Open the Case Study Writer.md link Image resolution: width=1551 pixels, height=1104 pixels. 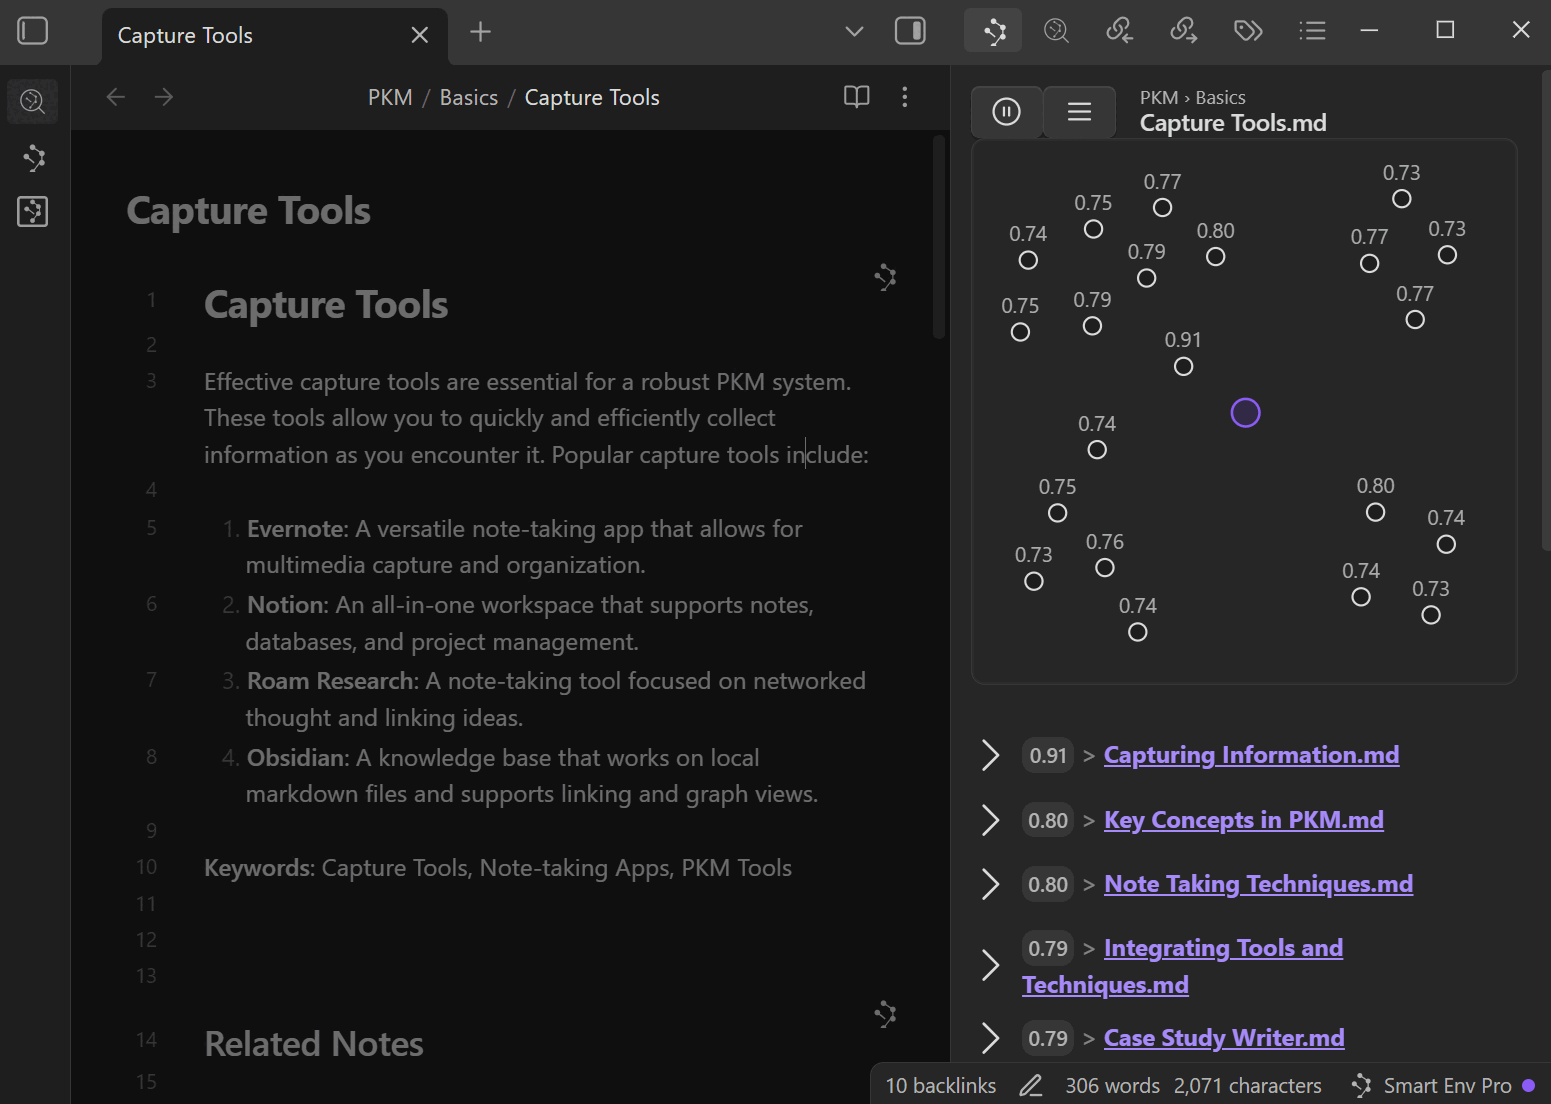point(1223,1038)
